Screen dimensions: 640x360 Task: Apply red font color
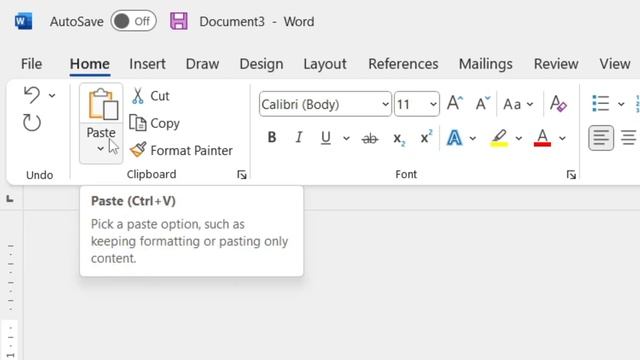(x=542, y=138)
